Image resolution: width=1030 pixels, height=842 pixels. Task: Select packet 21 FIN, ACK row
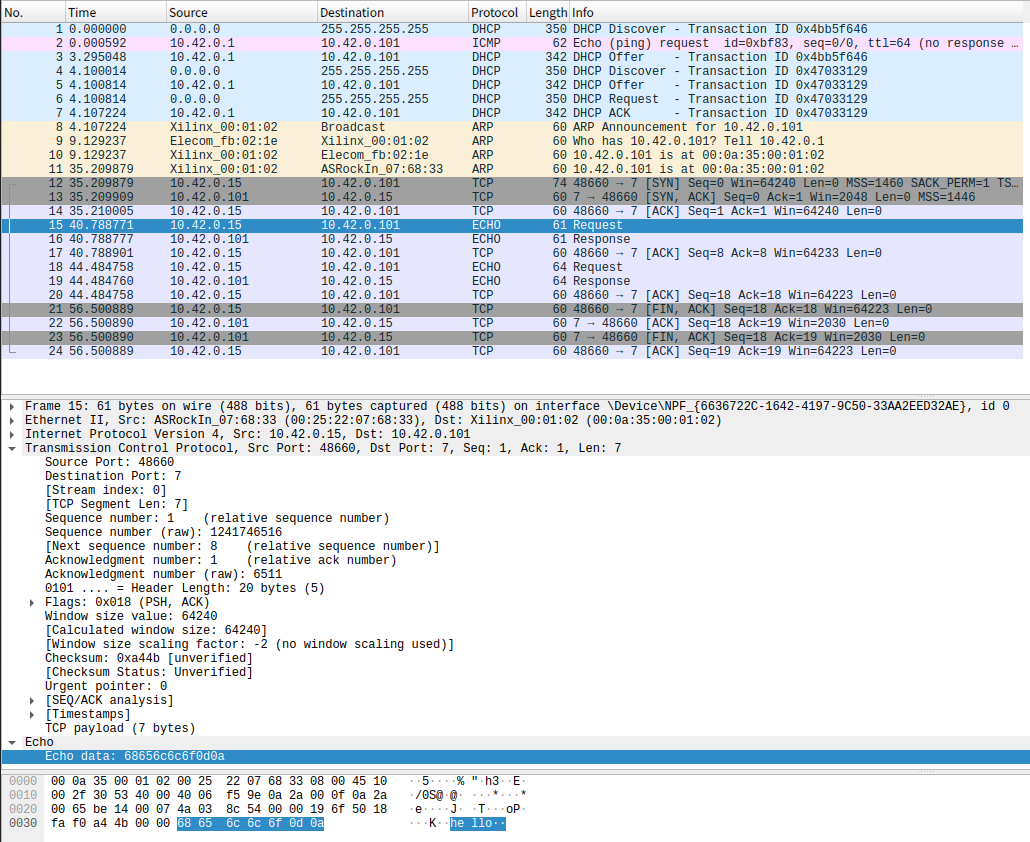[x=512, y=309]
